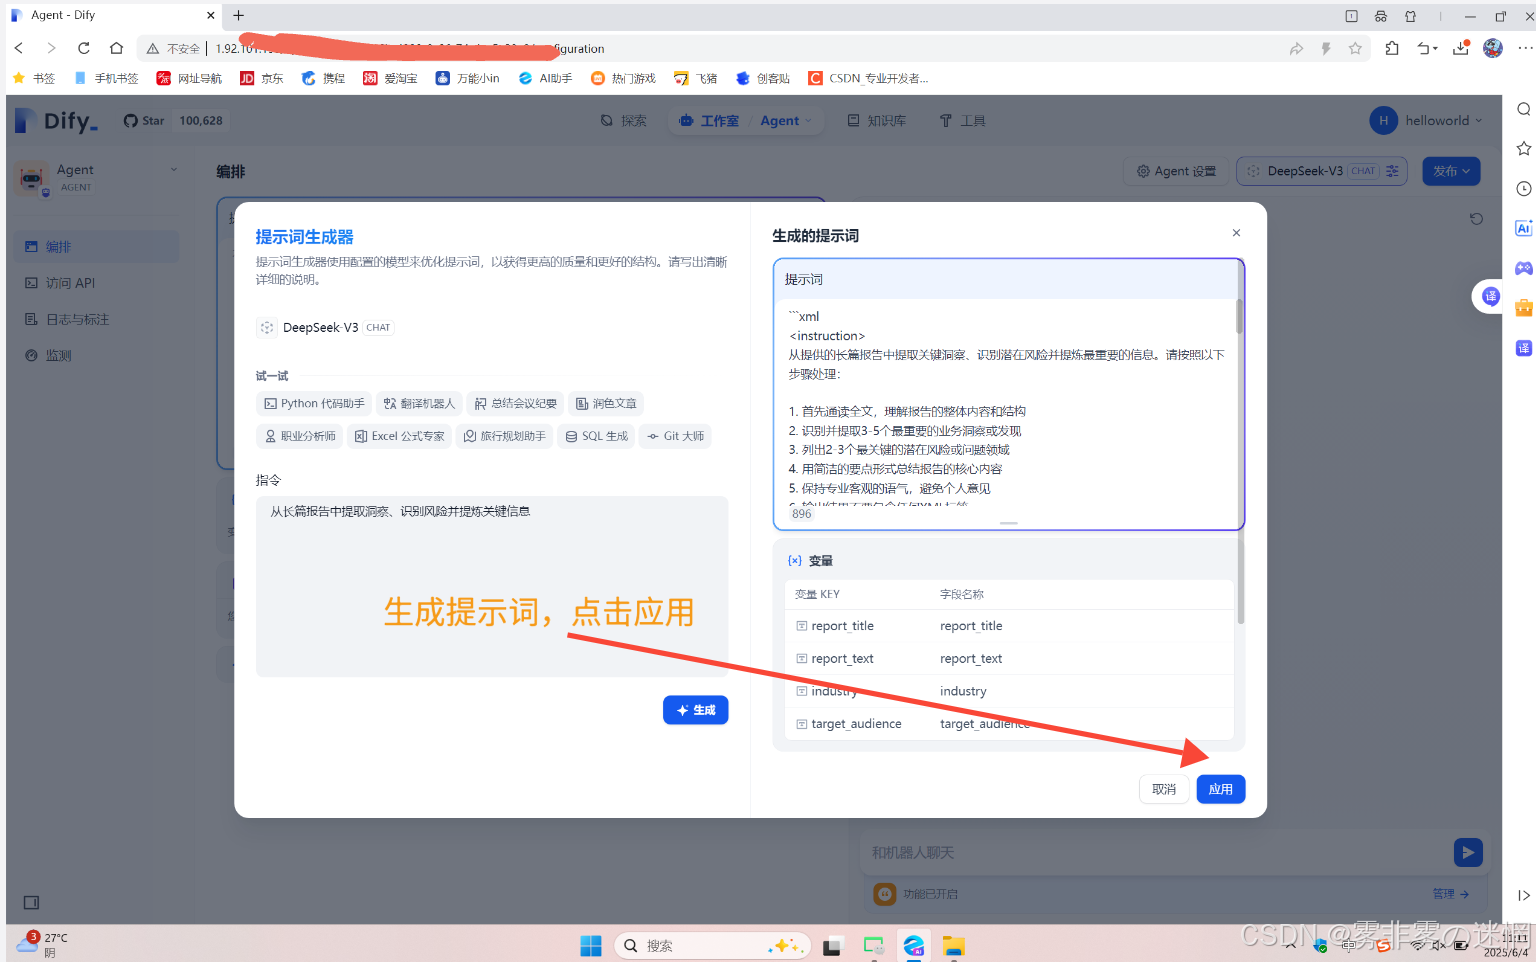Switch to the 探索 top tab
This screenshot has height=962, width=1536.
click(x=623, y=120)
